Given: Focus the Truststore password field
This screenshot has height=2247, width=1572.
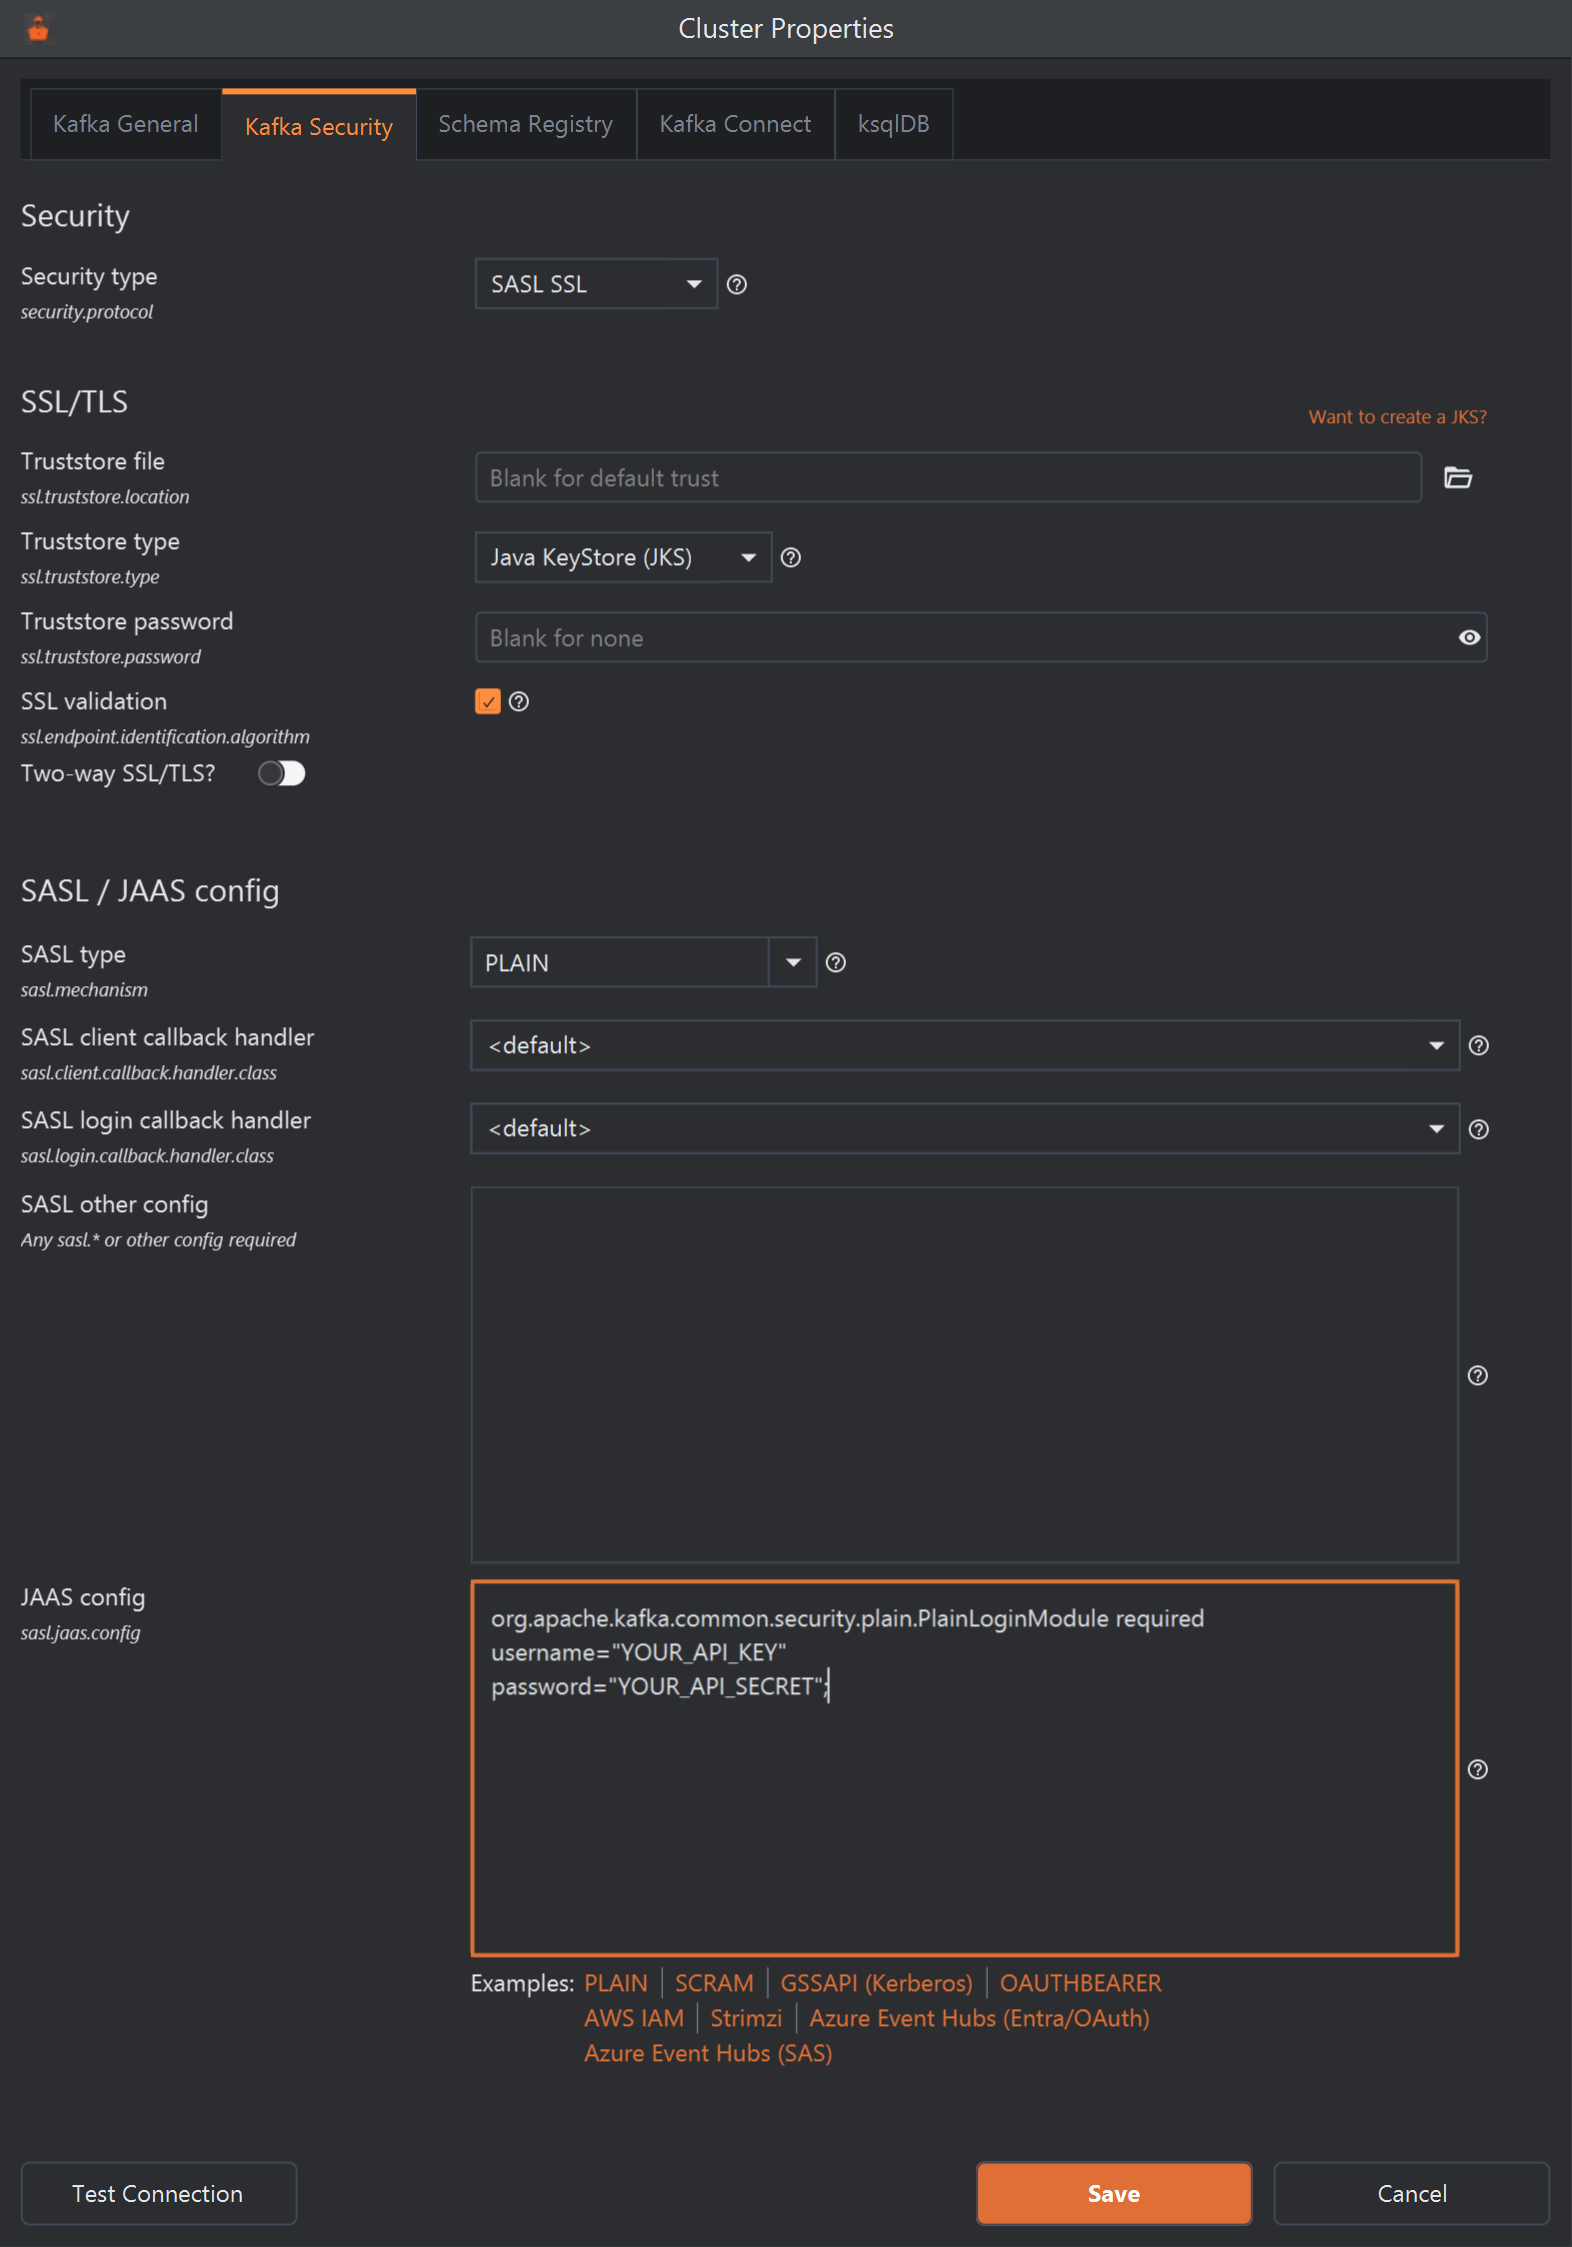Looking at the screenshot, I should [x=981, y=638].
